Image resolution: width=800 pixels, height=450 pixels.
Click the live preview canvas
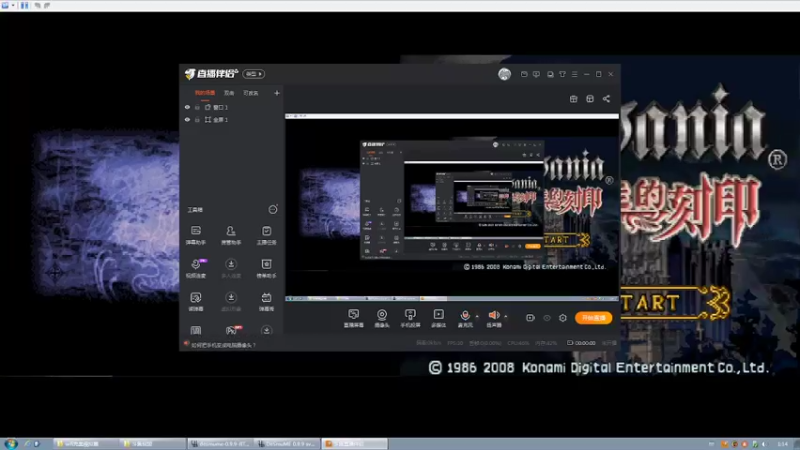(x=452, y=207)
